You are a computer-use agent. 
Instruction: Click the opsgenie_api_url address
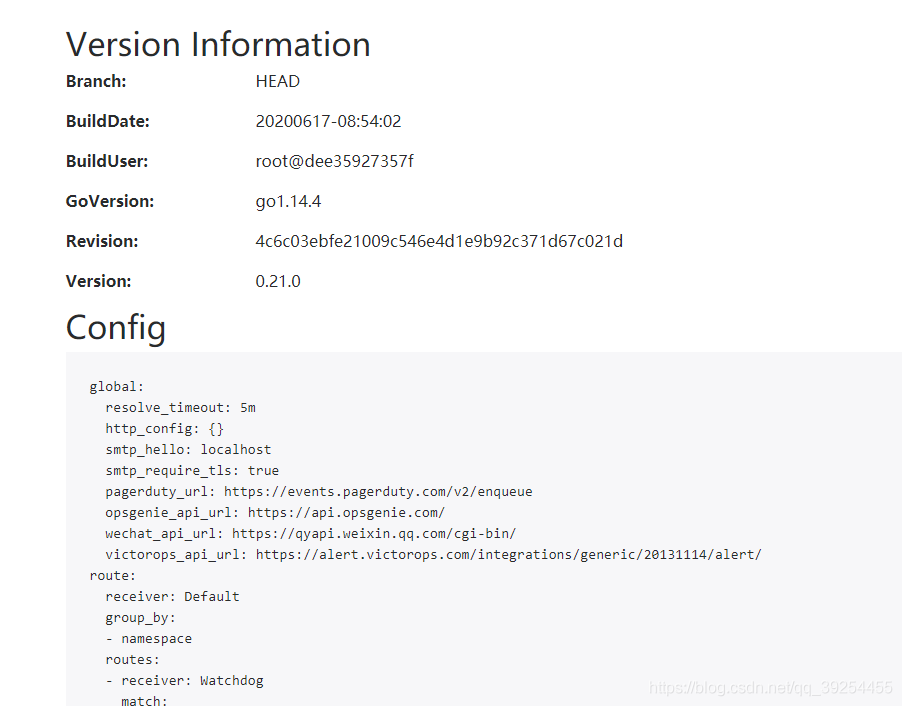click(x=346, y=513)
